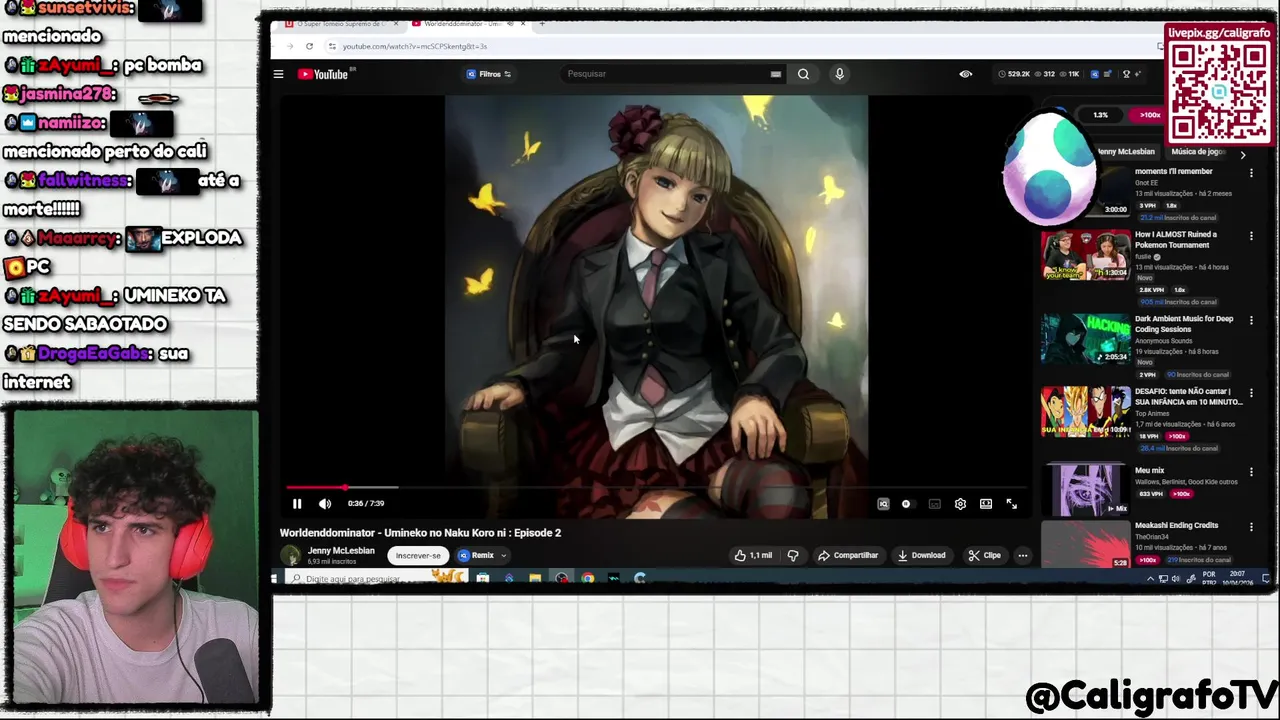
Task: Open the 529.2K stats pill in header
Action: click(1014, 74)
